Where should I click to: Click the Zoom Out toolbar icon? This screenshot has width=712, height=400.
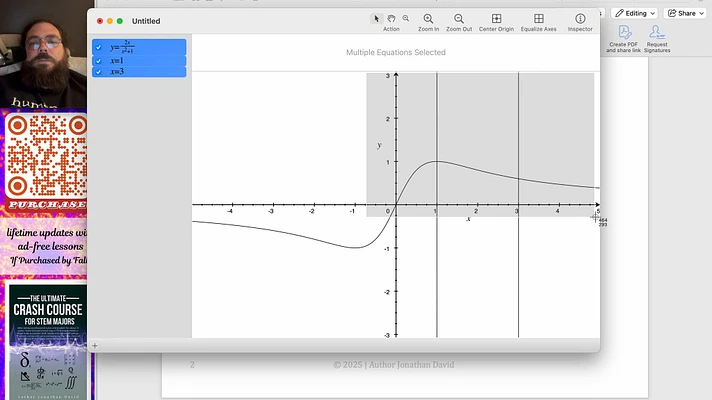(459, 19)
